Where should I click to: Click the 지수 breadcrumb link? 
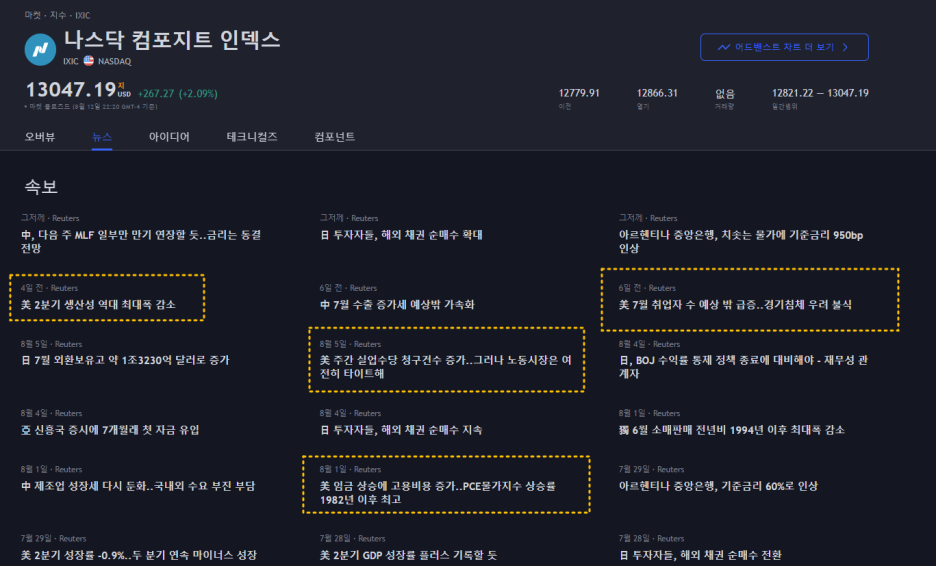58,15
